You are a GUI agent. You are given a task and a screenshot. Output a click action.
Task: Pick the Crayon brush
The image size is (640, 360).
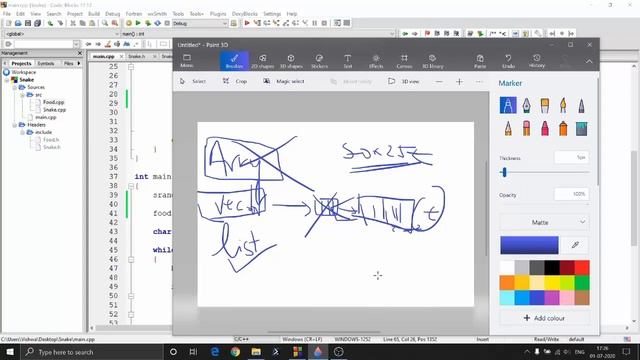coord(544,129)
